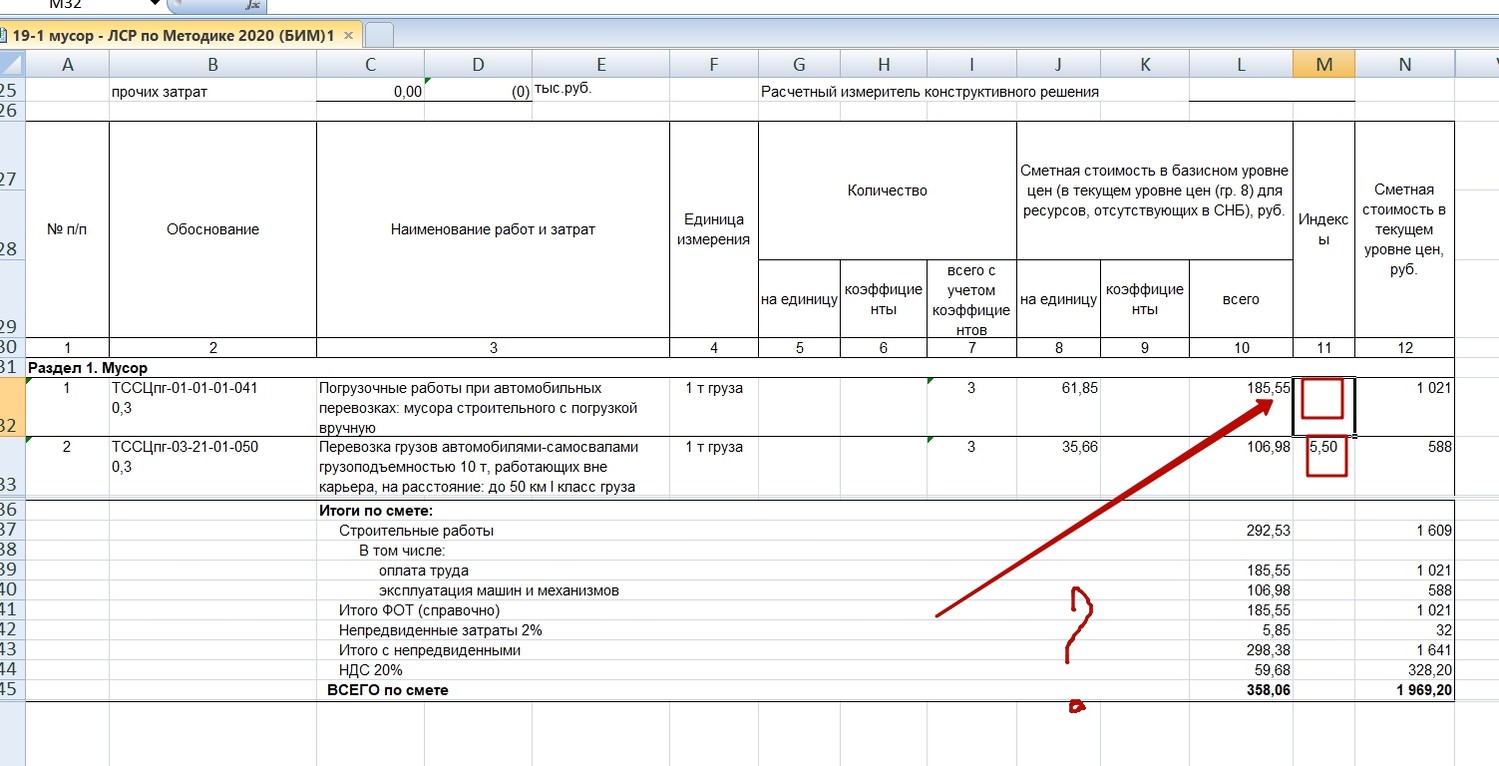Select column F header
Screen dimensions: 1499x766
[714, 65]
